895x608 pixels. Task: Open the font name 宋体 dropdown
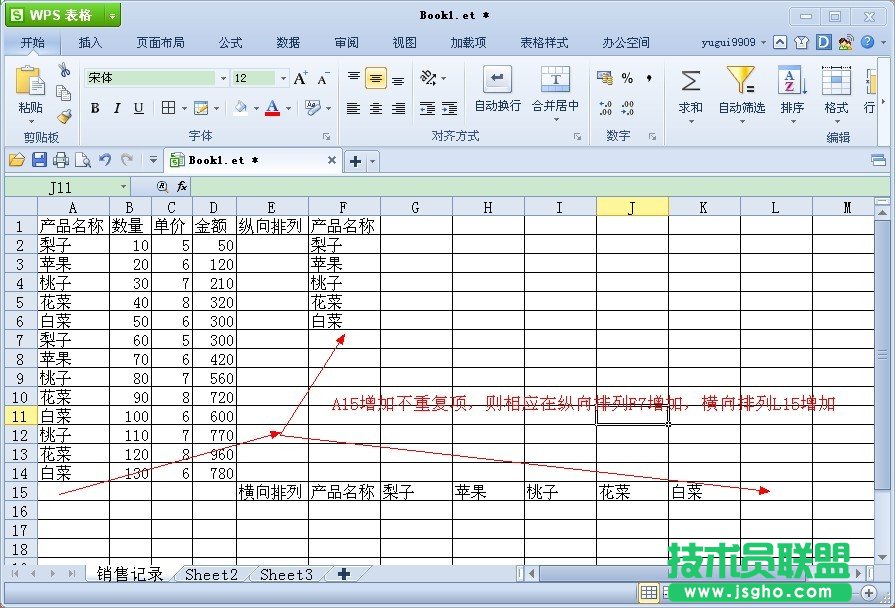[x=223, y=77]
